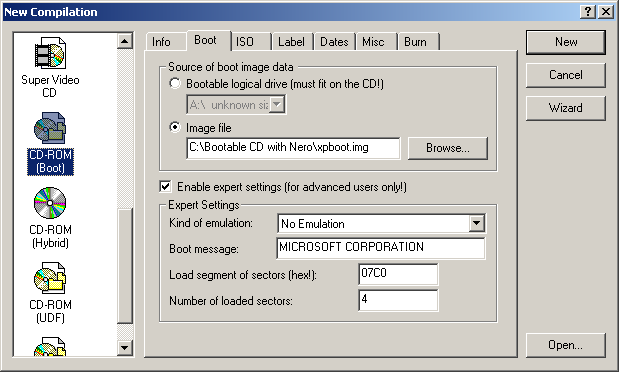Click the Boot message text field

[x=381, y=248]
